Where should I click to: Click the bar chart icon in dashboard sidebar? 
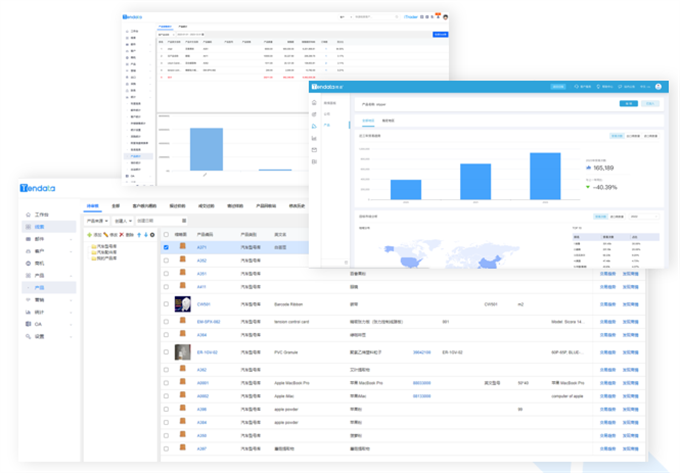point(314,138)
